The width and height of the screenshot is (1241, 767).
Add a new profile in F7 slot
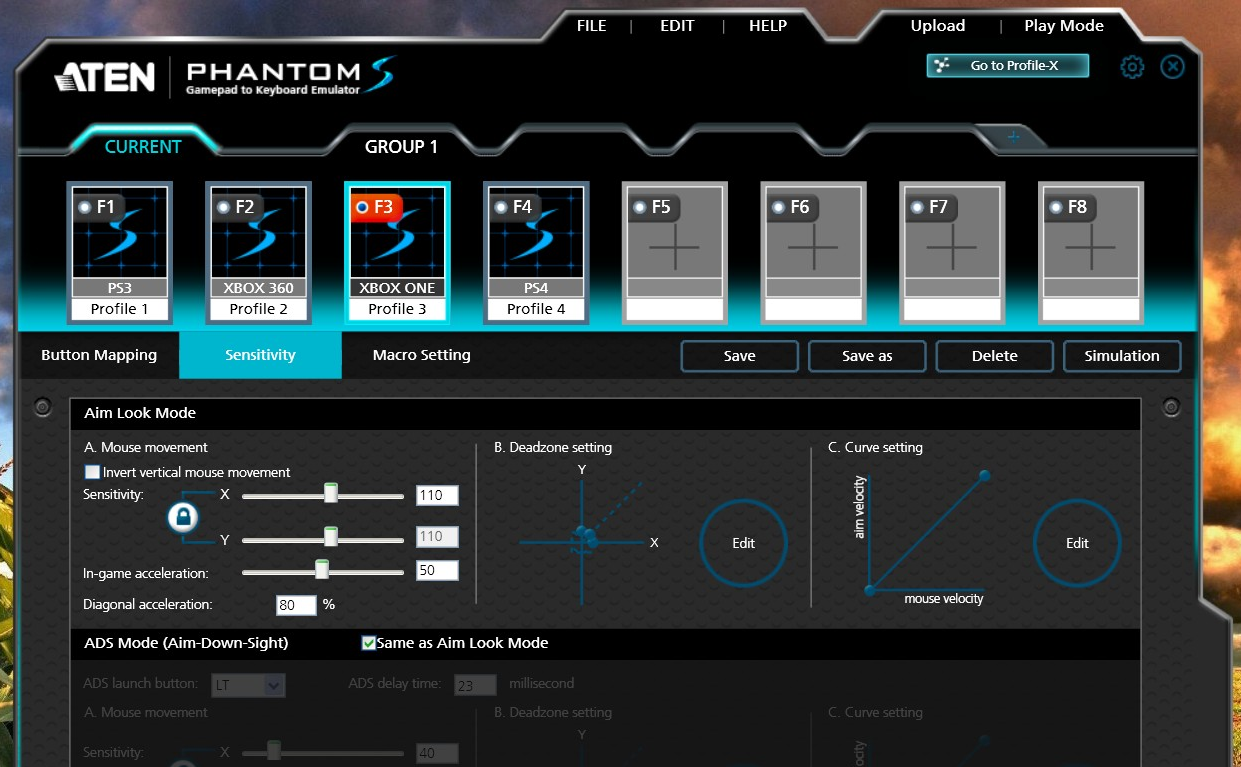point(952,252)
